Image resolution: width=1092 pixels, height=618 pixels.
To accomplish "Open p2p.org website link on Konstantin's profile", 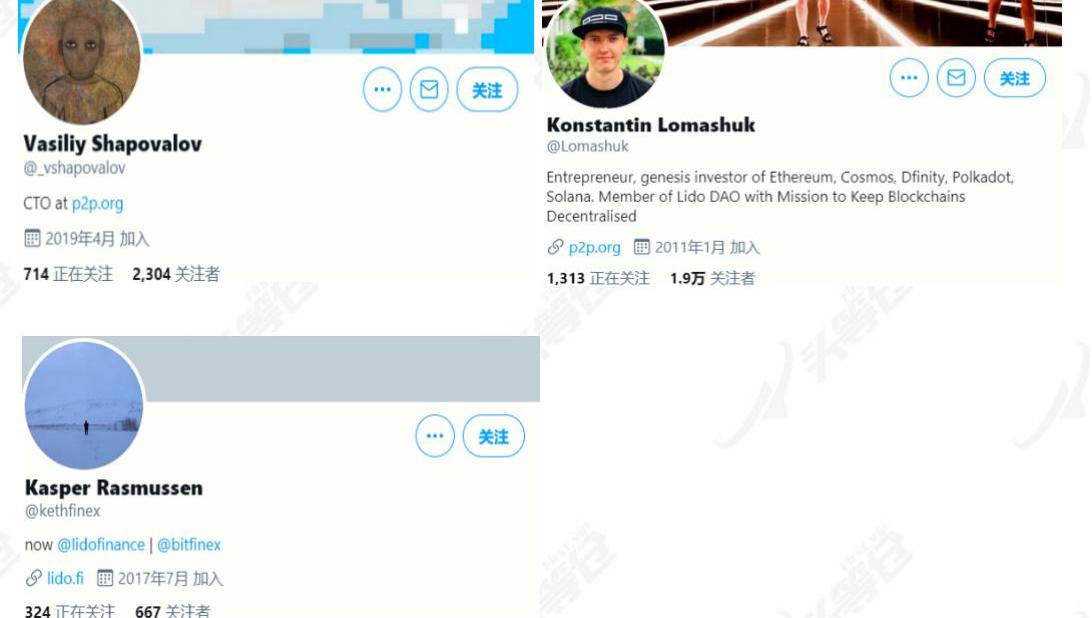I will coord(594,247).
